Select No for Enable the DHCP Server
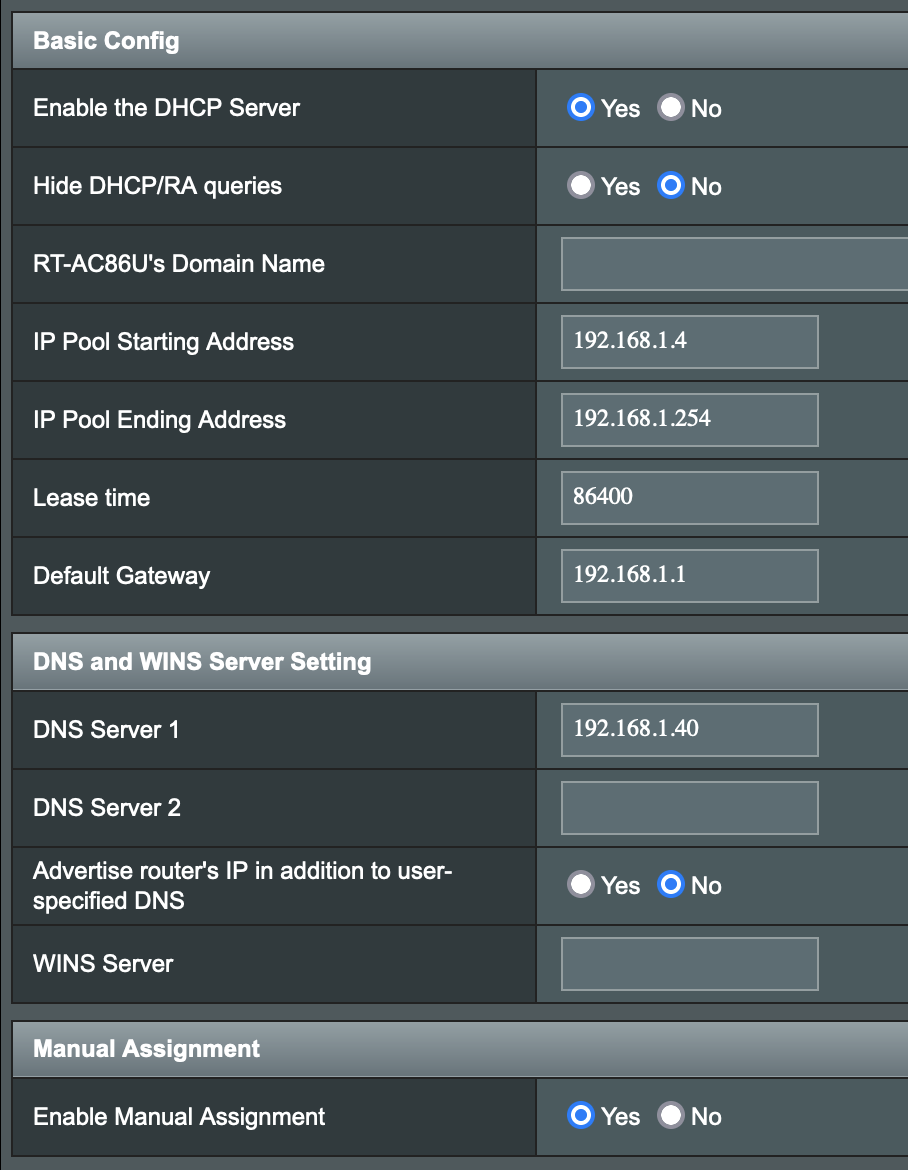This screenshot has height=1170, width=908. click(670, 108)
